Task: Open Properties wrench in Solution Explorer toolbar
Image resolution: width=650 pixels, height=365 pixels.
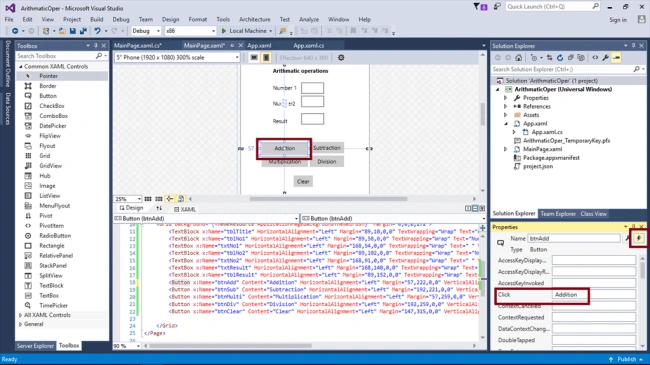Action: click(606, 58)
